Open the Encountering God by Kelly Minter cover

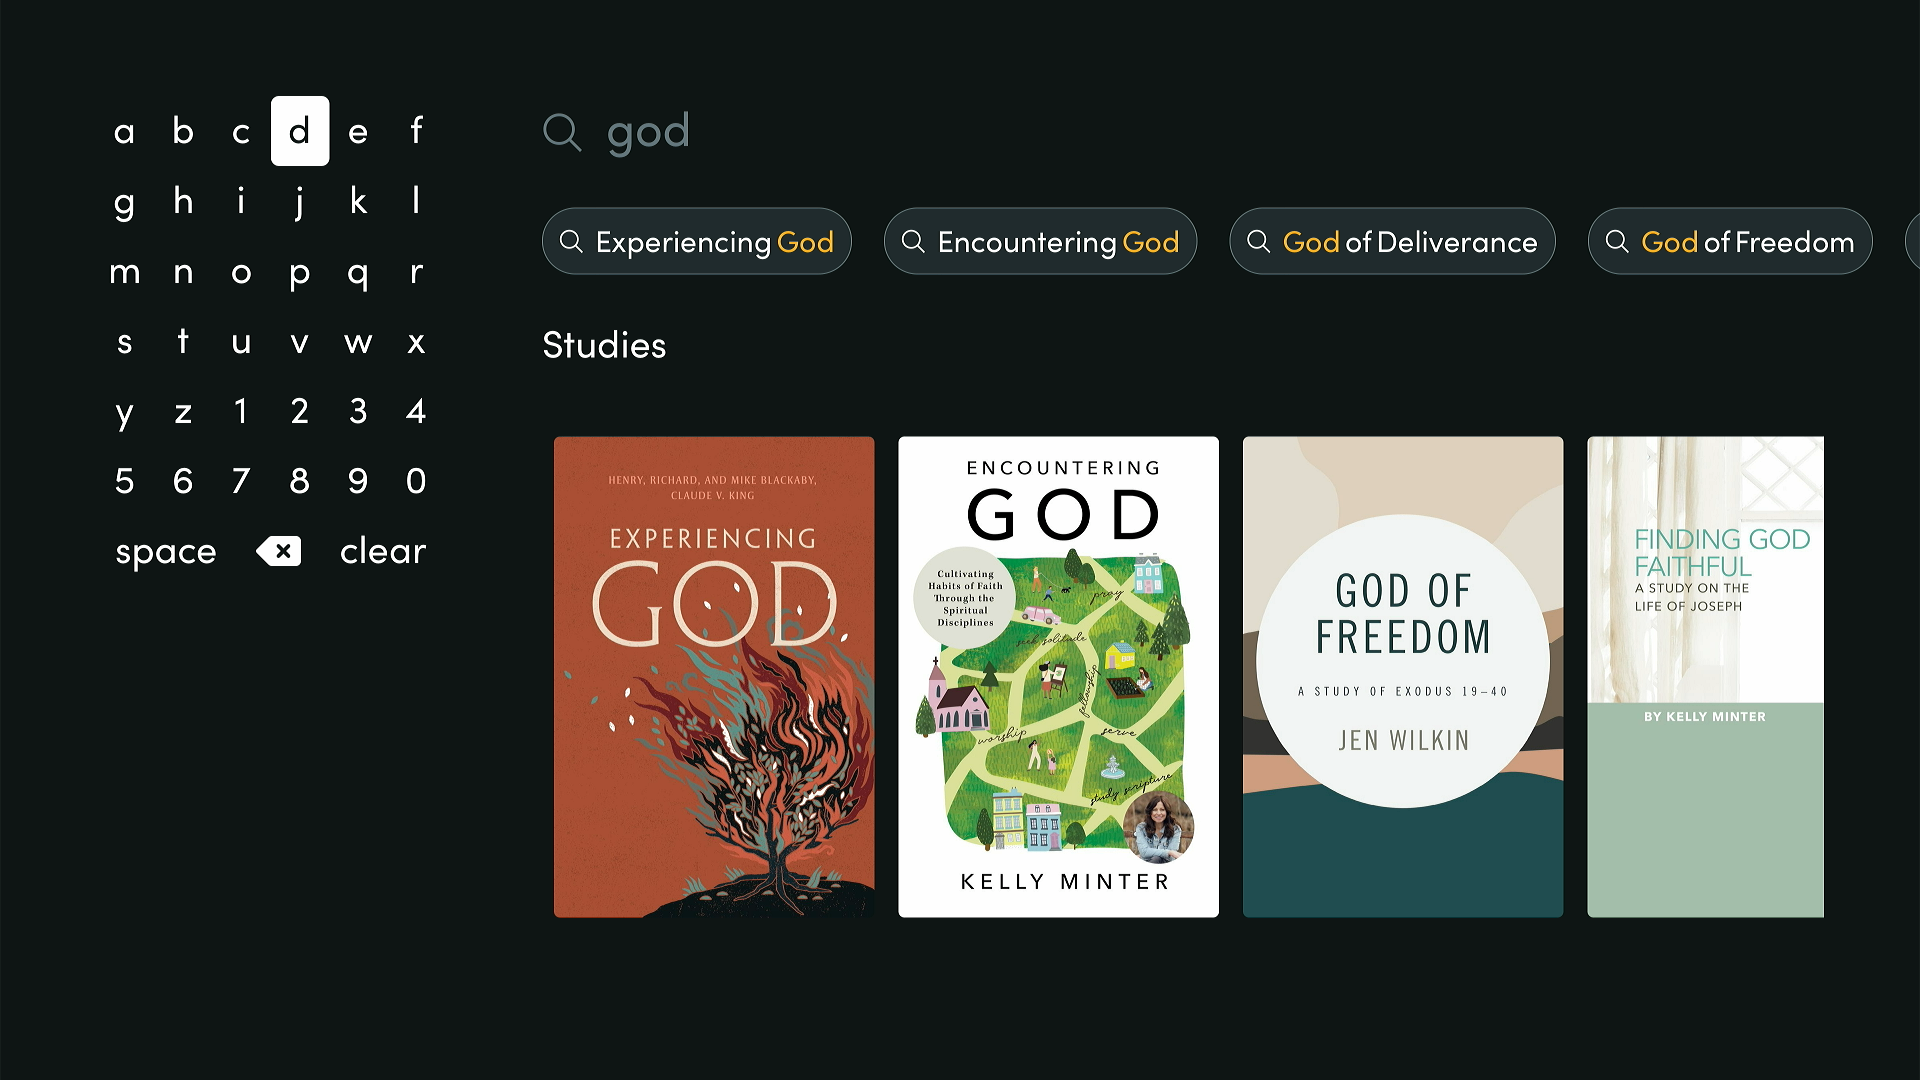coord(1058,677)
